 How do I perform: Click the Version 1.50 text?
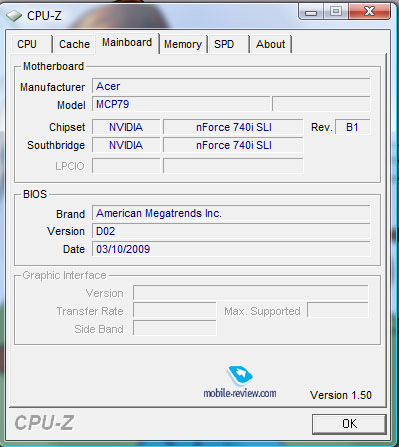tap(341, 395)
